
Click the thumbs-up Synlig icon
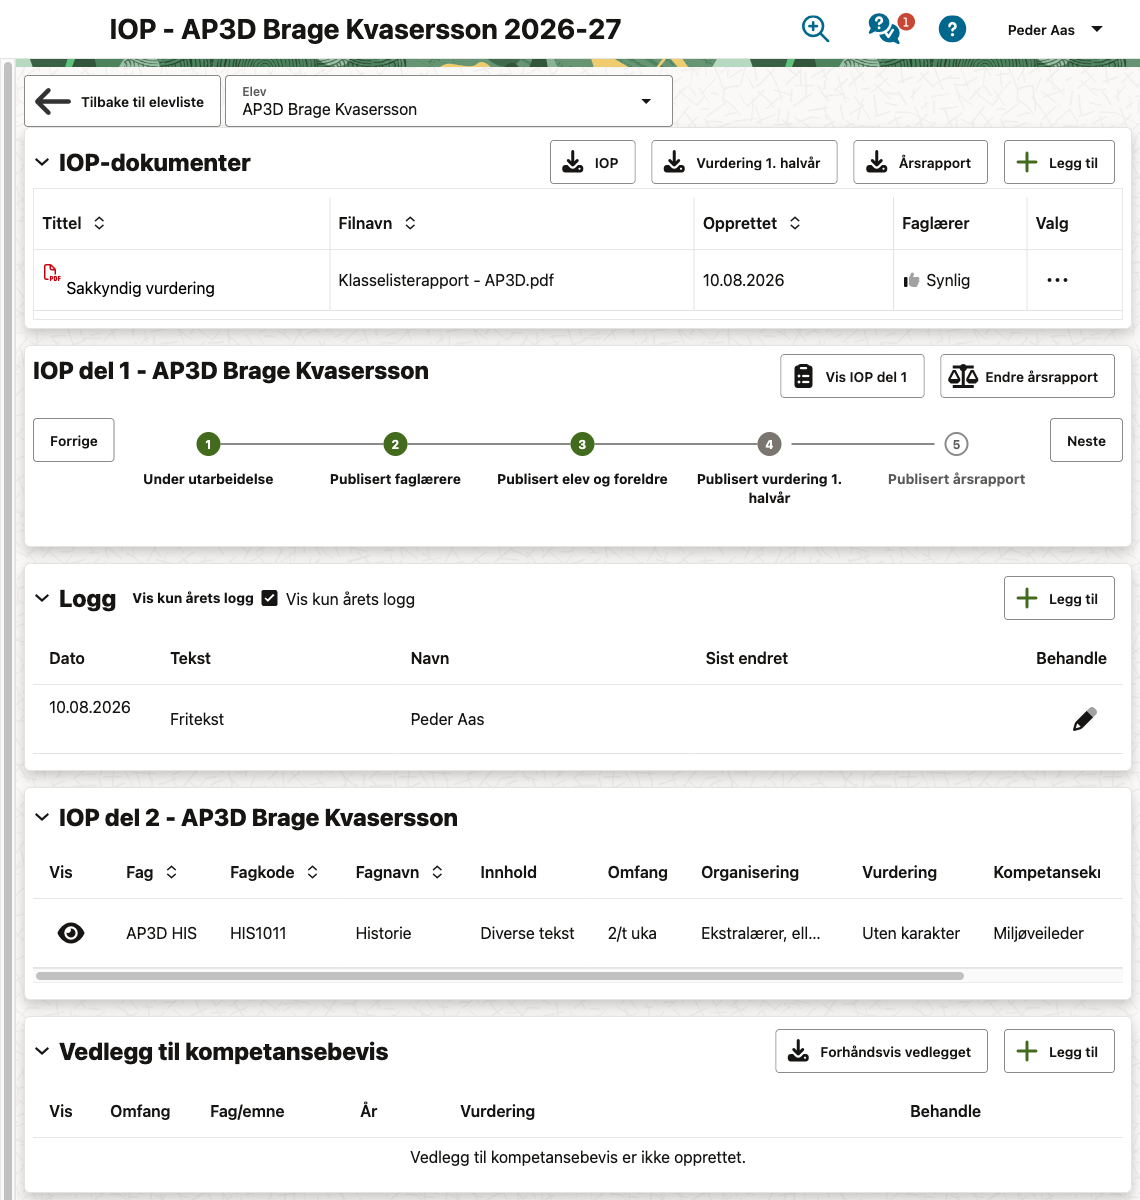[911, 281]
